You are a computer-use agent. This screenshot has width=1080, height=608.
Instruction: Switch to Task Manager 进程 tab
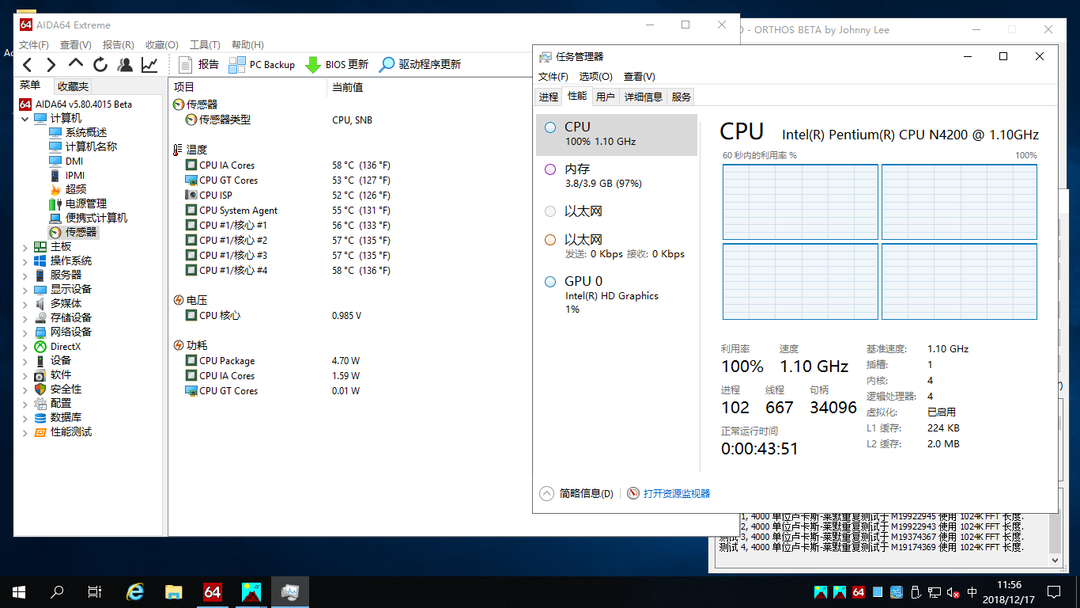[x=548, y=97]
